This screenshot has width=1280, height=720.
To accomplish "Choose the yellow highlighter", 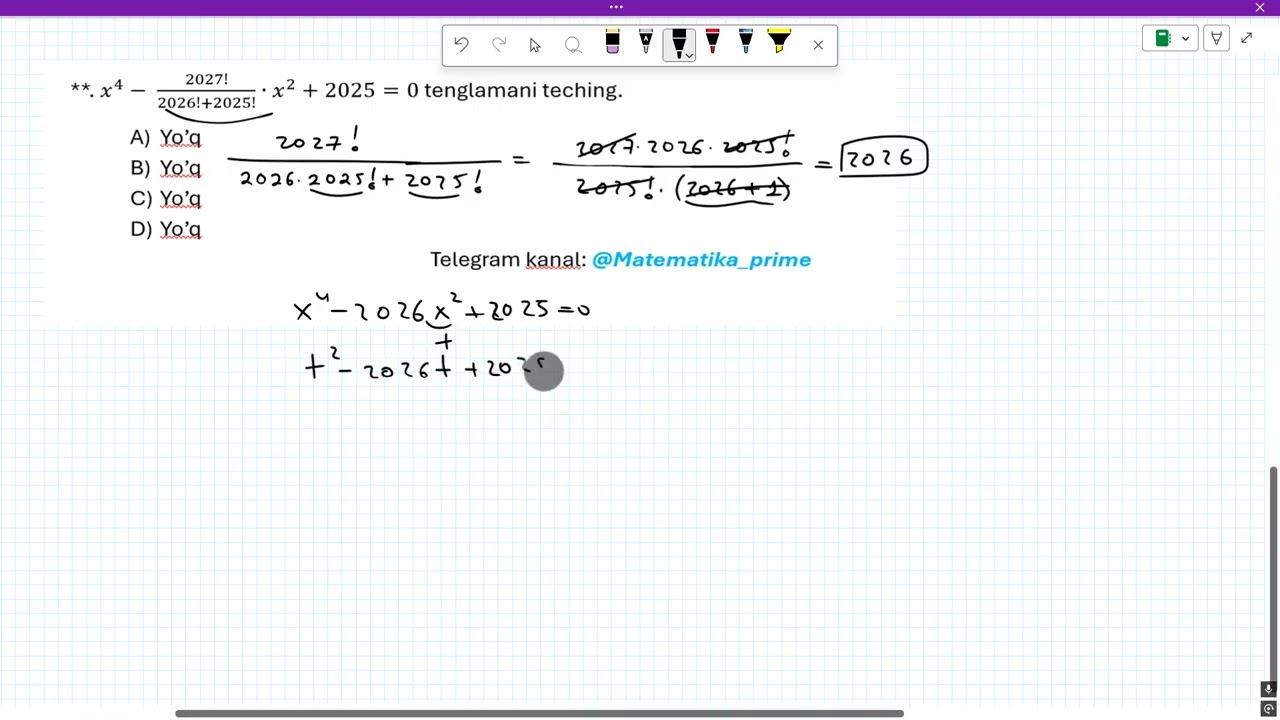I will pos(779,42).
